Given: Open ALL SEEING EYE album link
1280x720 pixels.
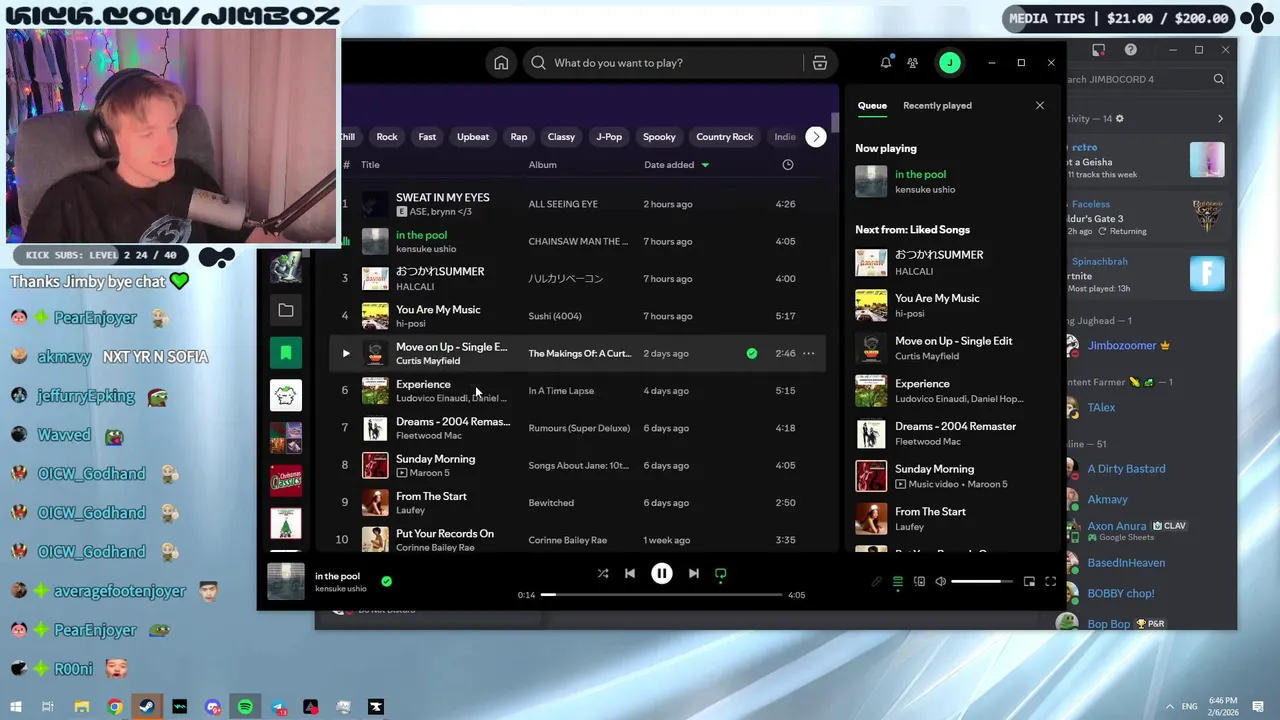Looking at the screenshot, I should click(563, 204).
